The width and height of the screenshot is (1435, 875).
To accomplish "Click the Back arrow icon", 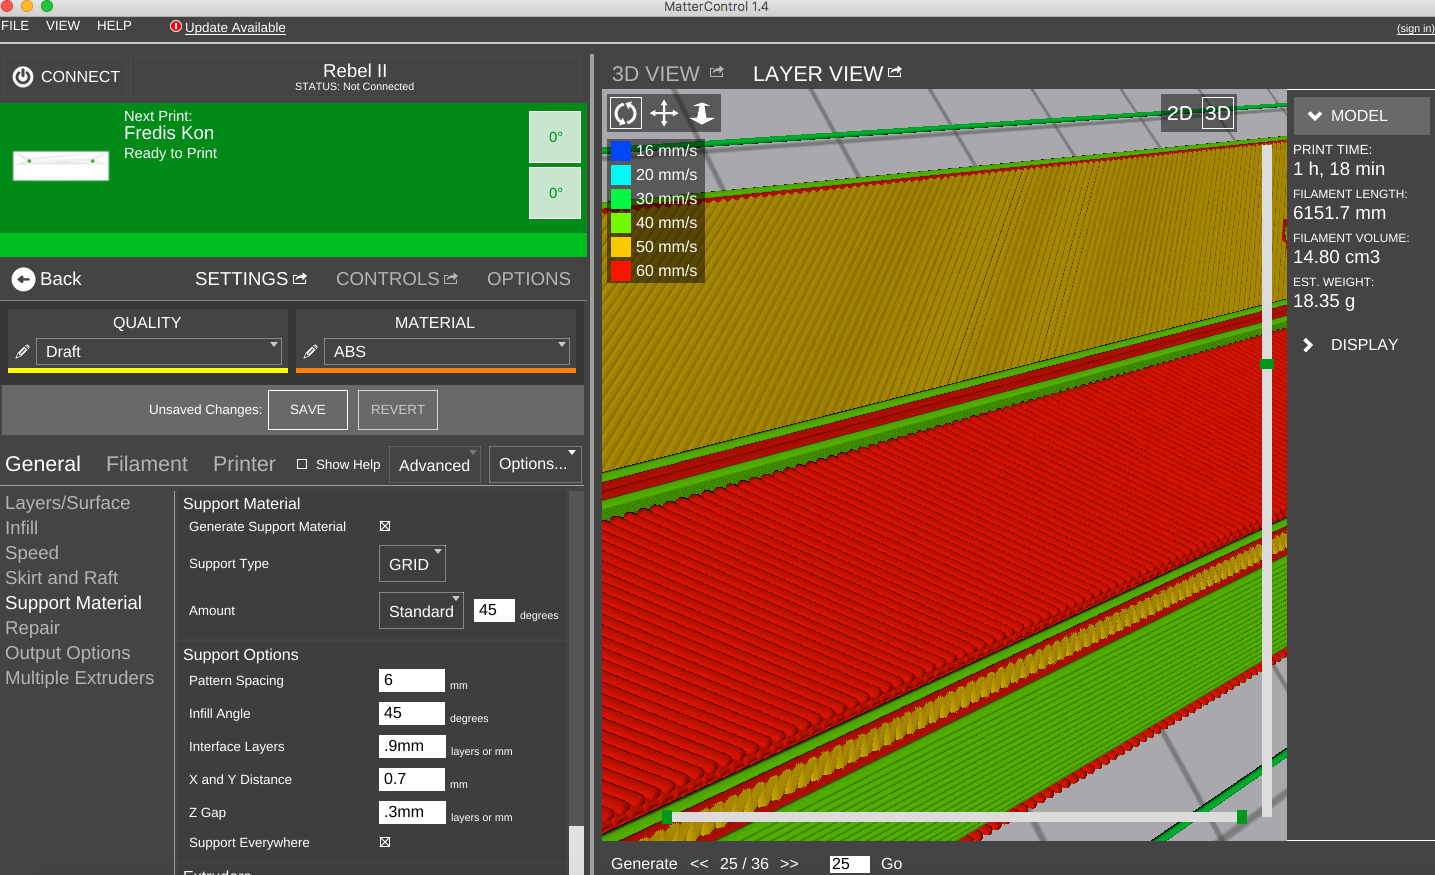I will click(x=23, y=279).
